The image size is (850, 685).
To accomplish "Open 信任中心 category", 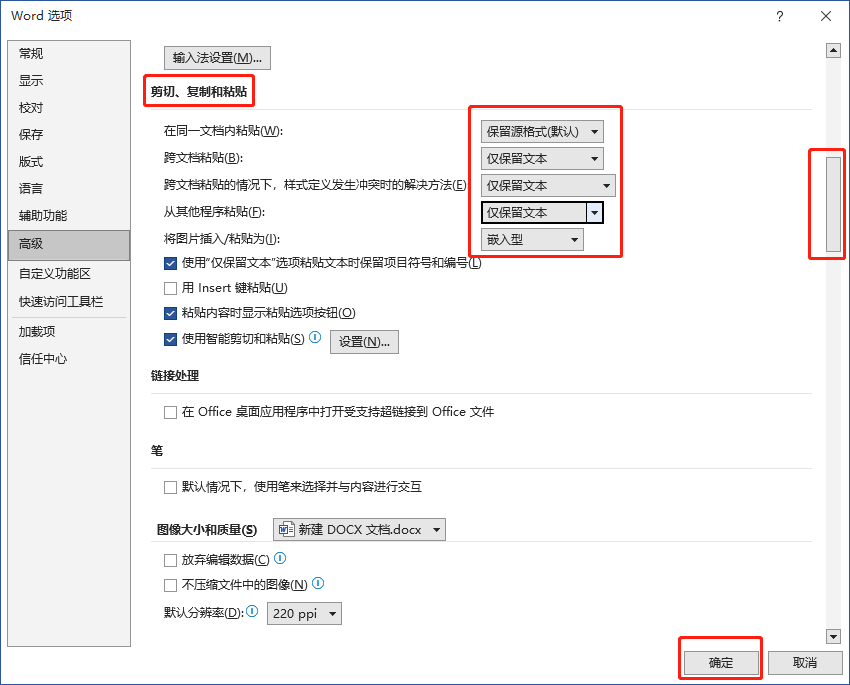I will pos(69,359).
